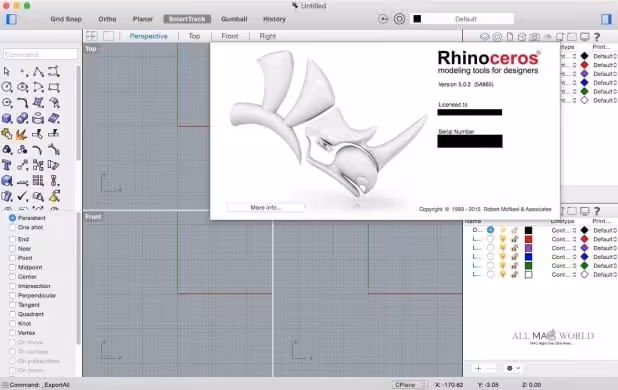Select the Fillet curves tool
Screen dimensions: 618x390
[x=22, y=103]
